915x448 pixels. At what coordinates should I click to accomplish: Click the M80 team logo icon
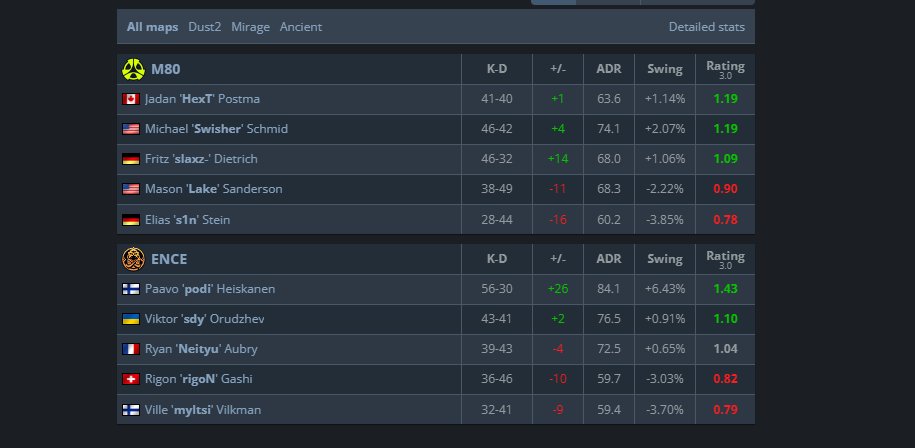(x=133, y=69)
